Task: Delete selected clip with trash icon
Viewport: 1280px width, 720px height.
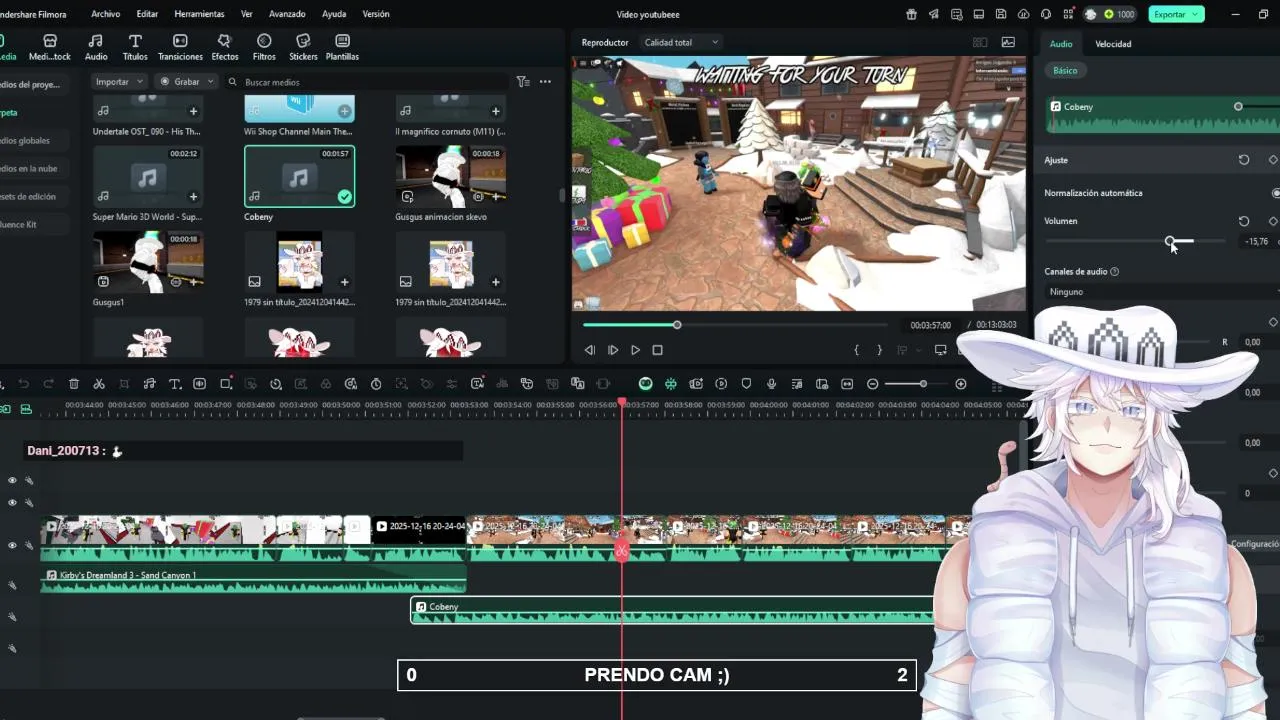Action: pos(74,384)
